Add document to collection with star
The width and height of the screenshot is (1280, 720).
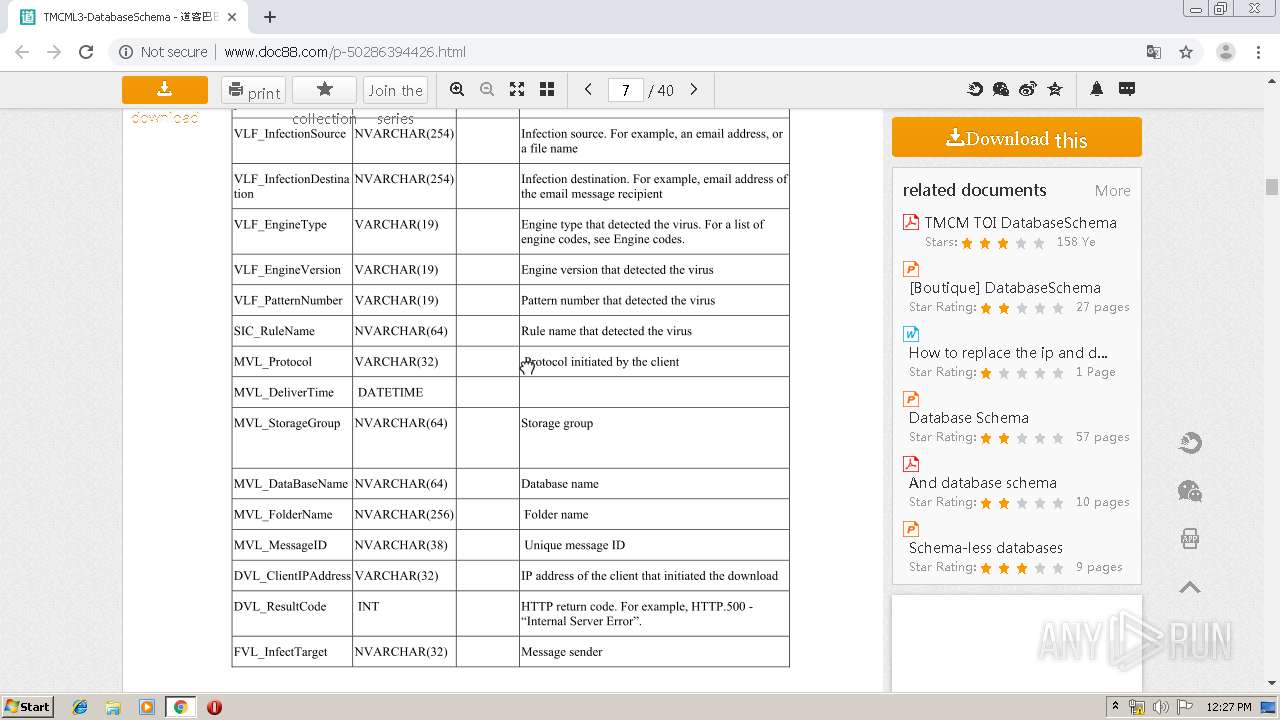coord(324,90)
